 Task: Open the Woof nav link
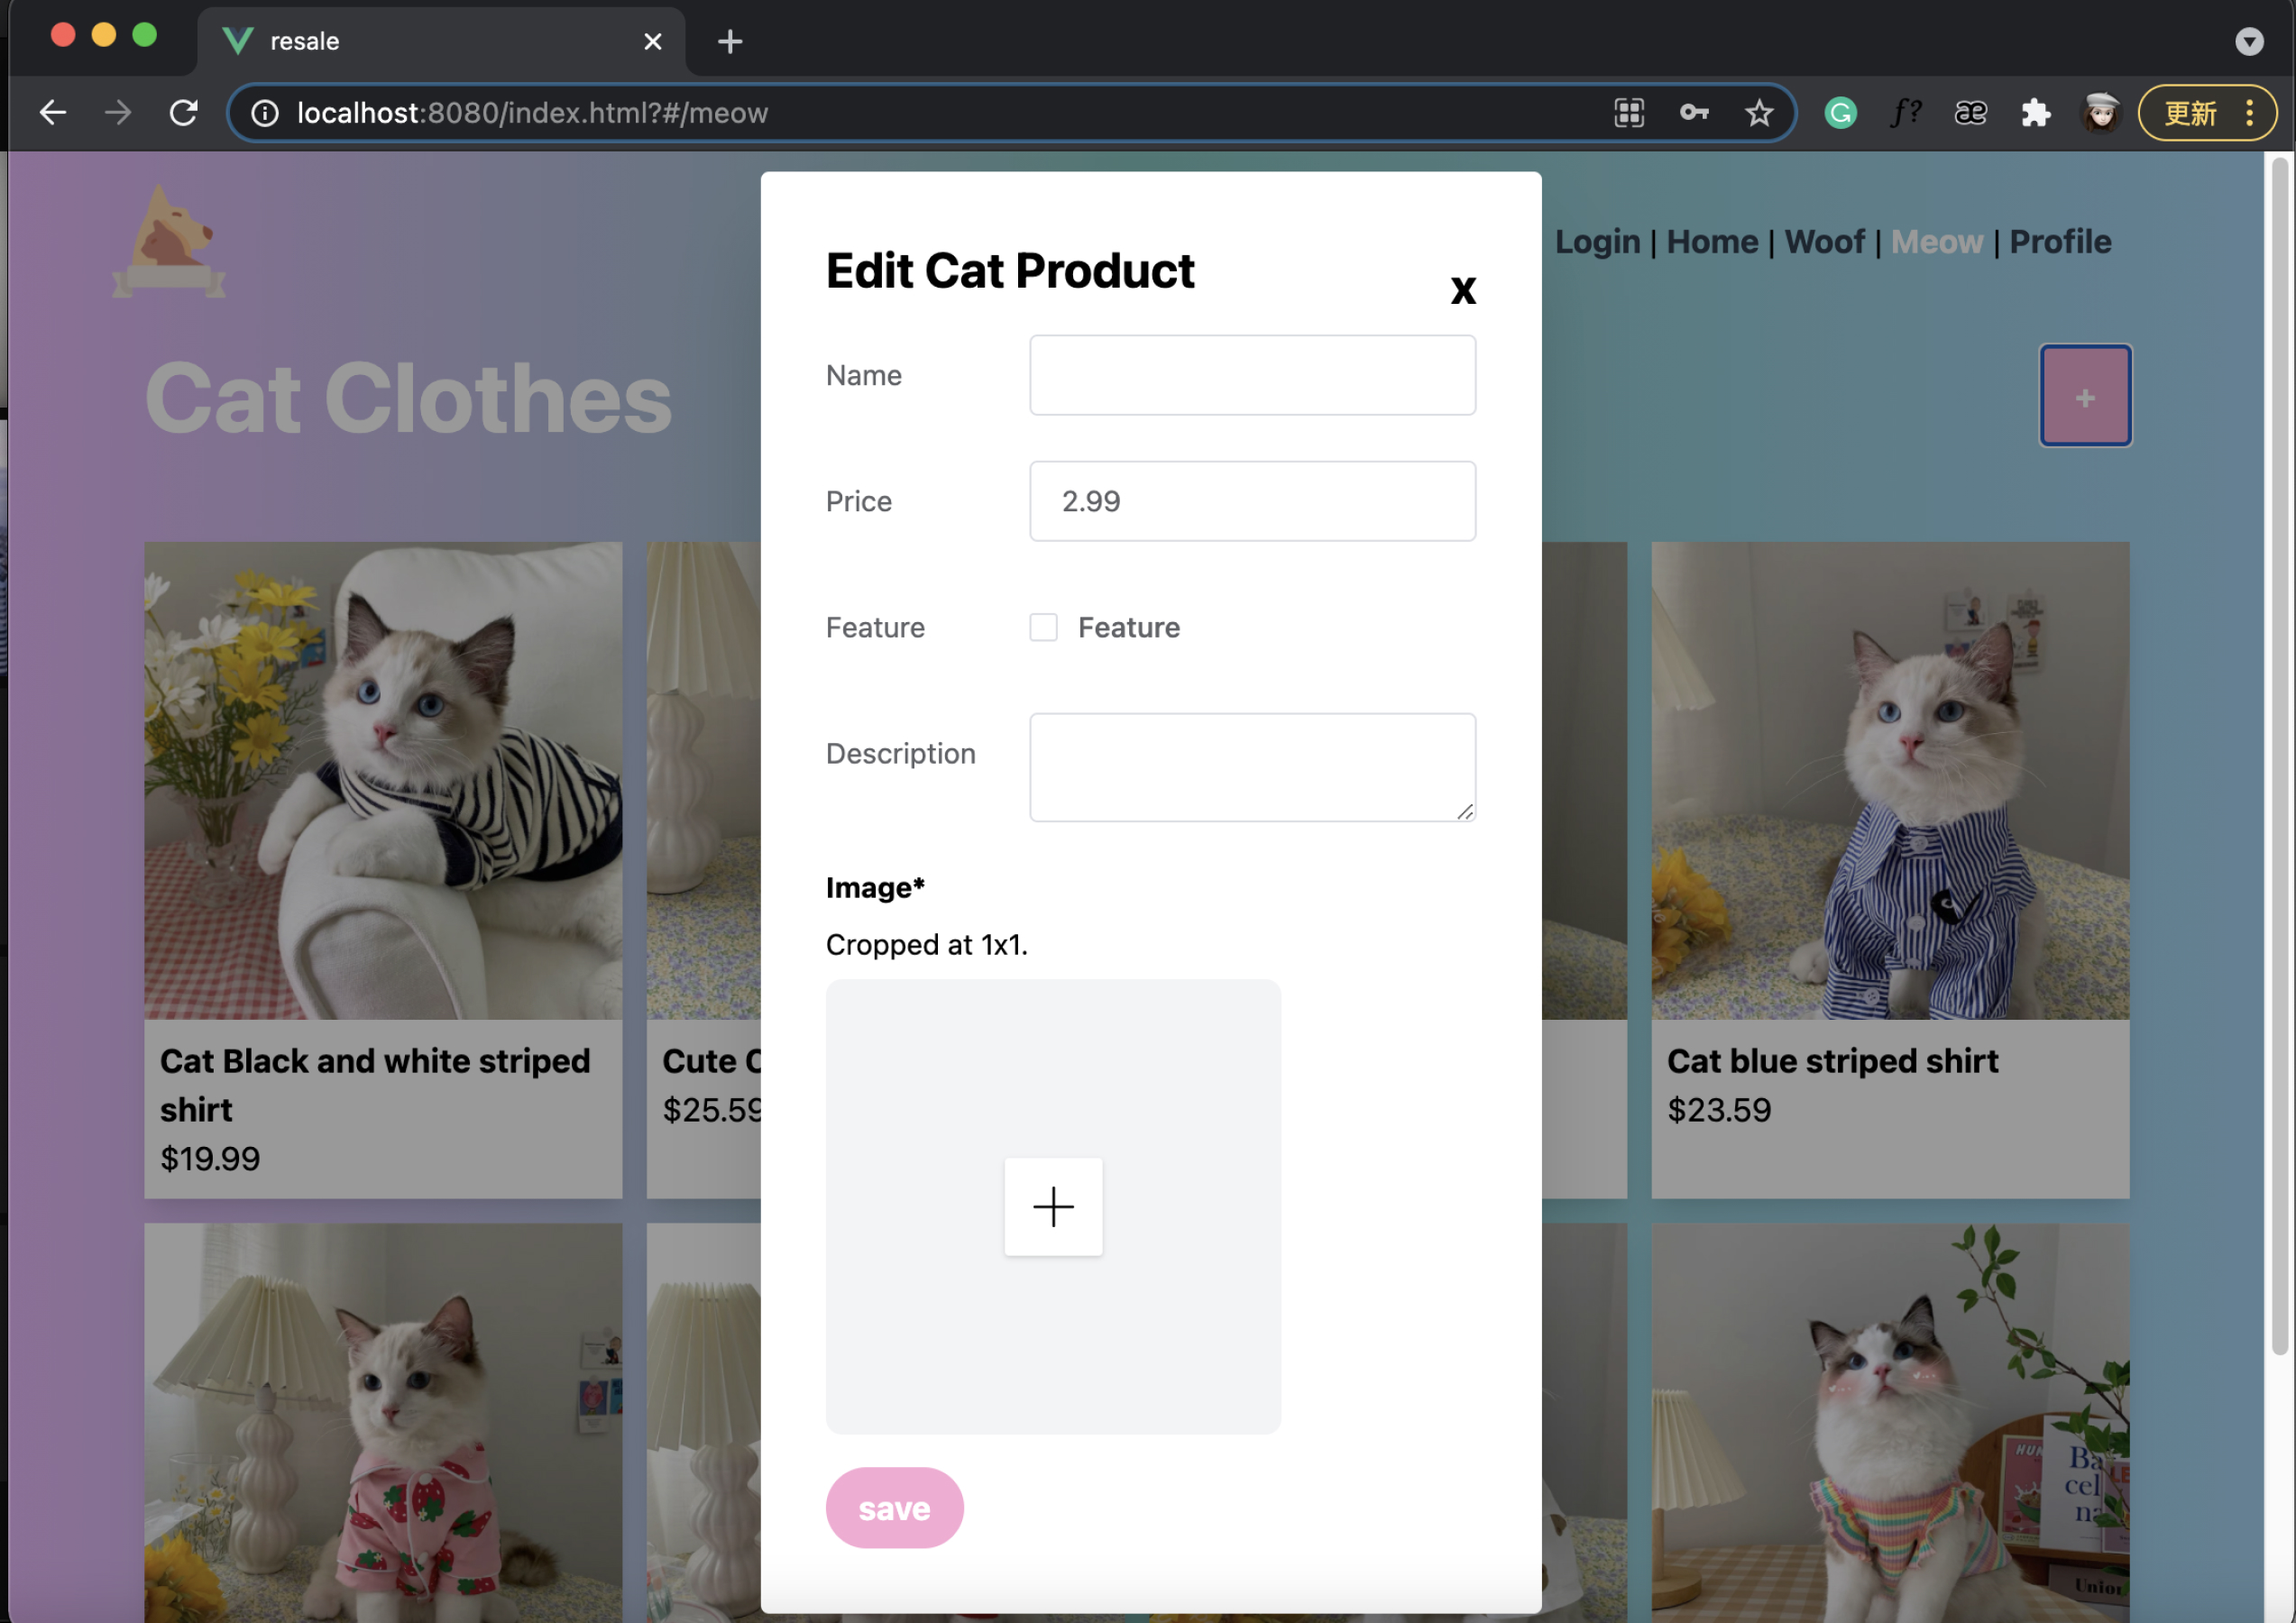[1824, 242]
